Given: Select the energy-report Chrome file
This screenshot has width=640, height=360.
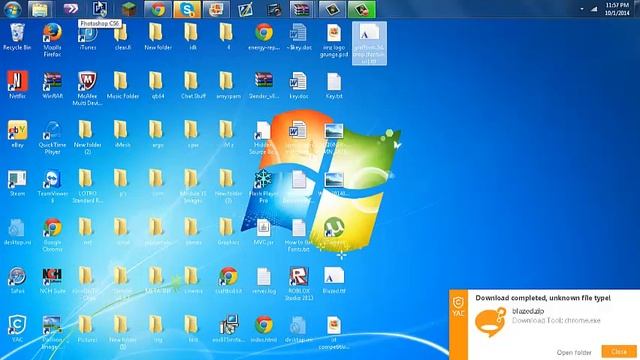Looking at the screenshot, I should coord(264,37).
